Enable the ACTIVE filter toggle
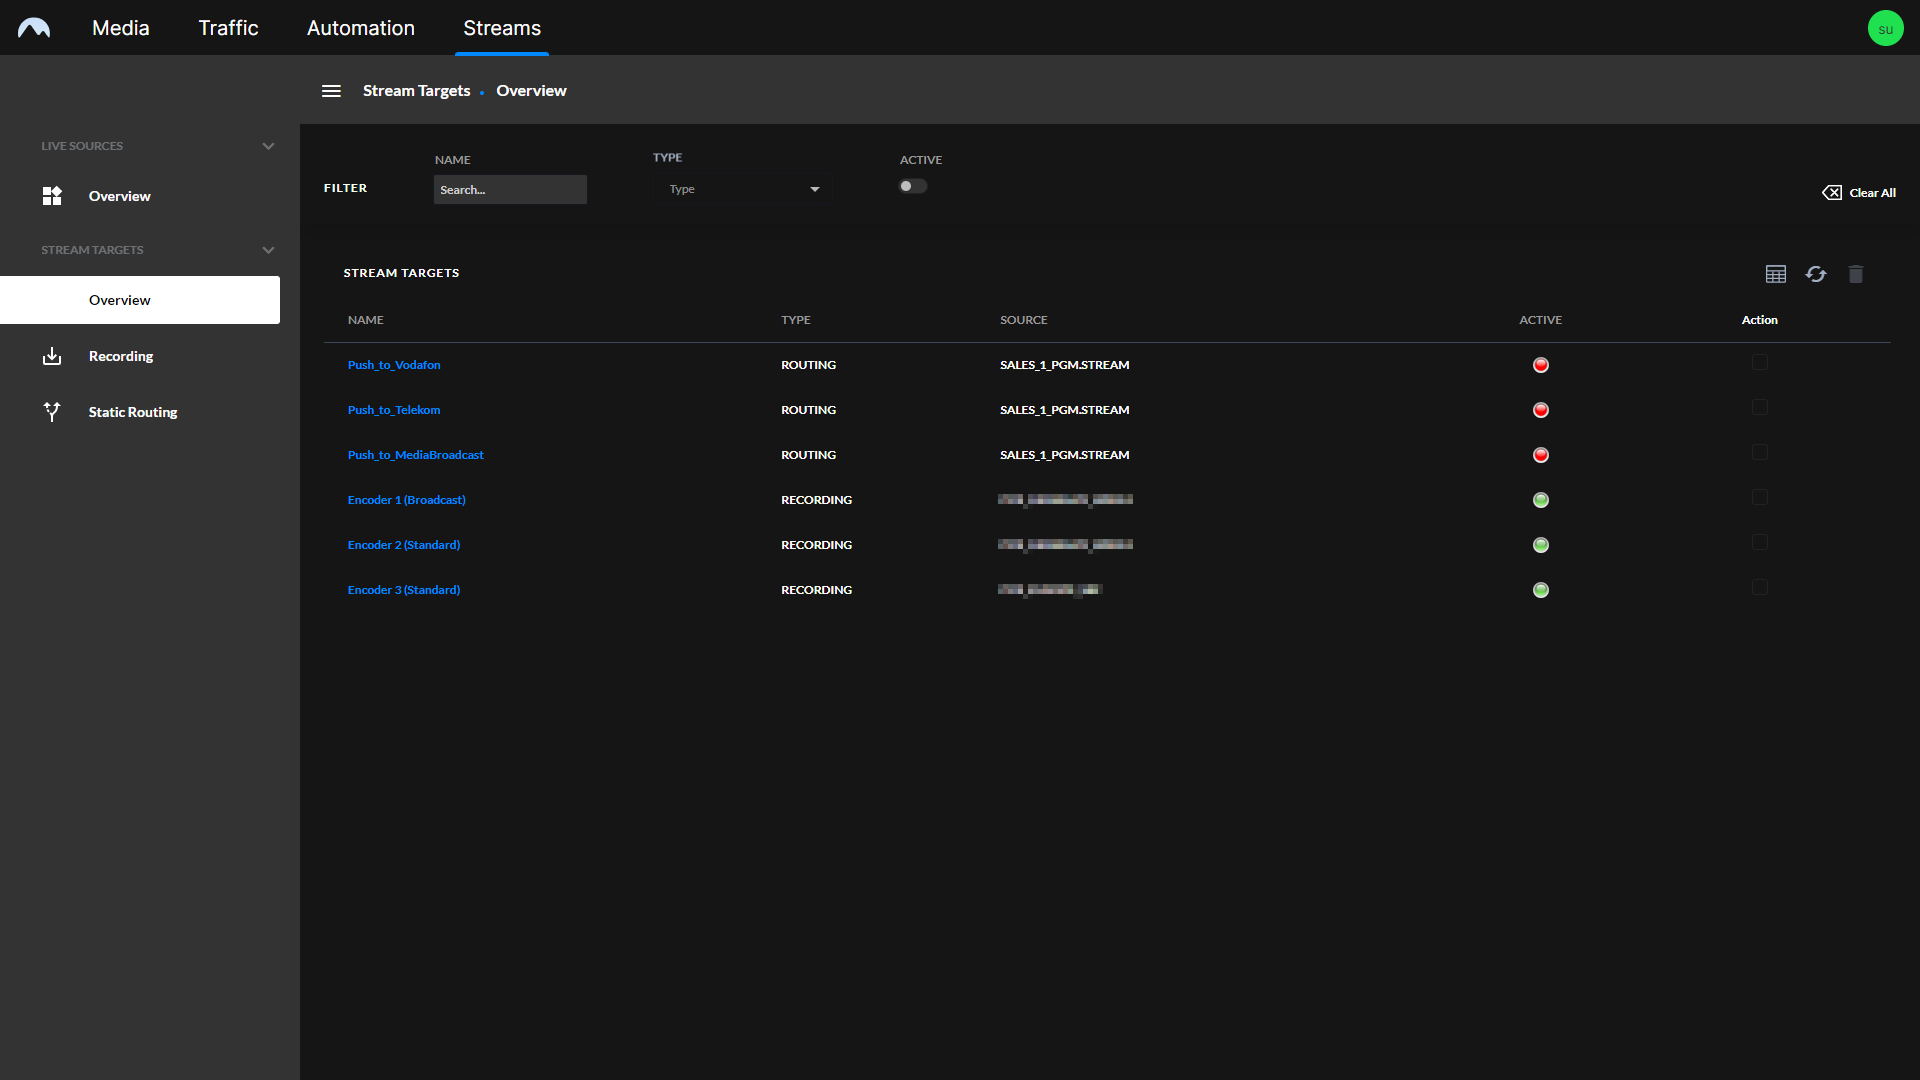 [912, 186]
